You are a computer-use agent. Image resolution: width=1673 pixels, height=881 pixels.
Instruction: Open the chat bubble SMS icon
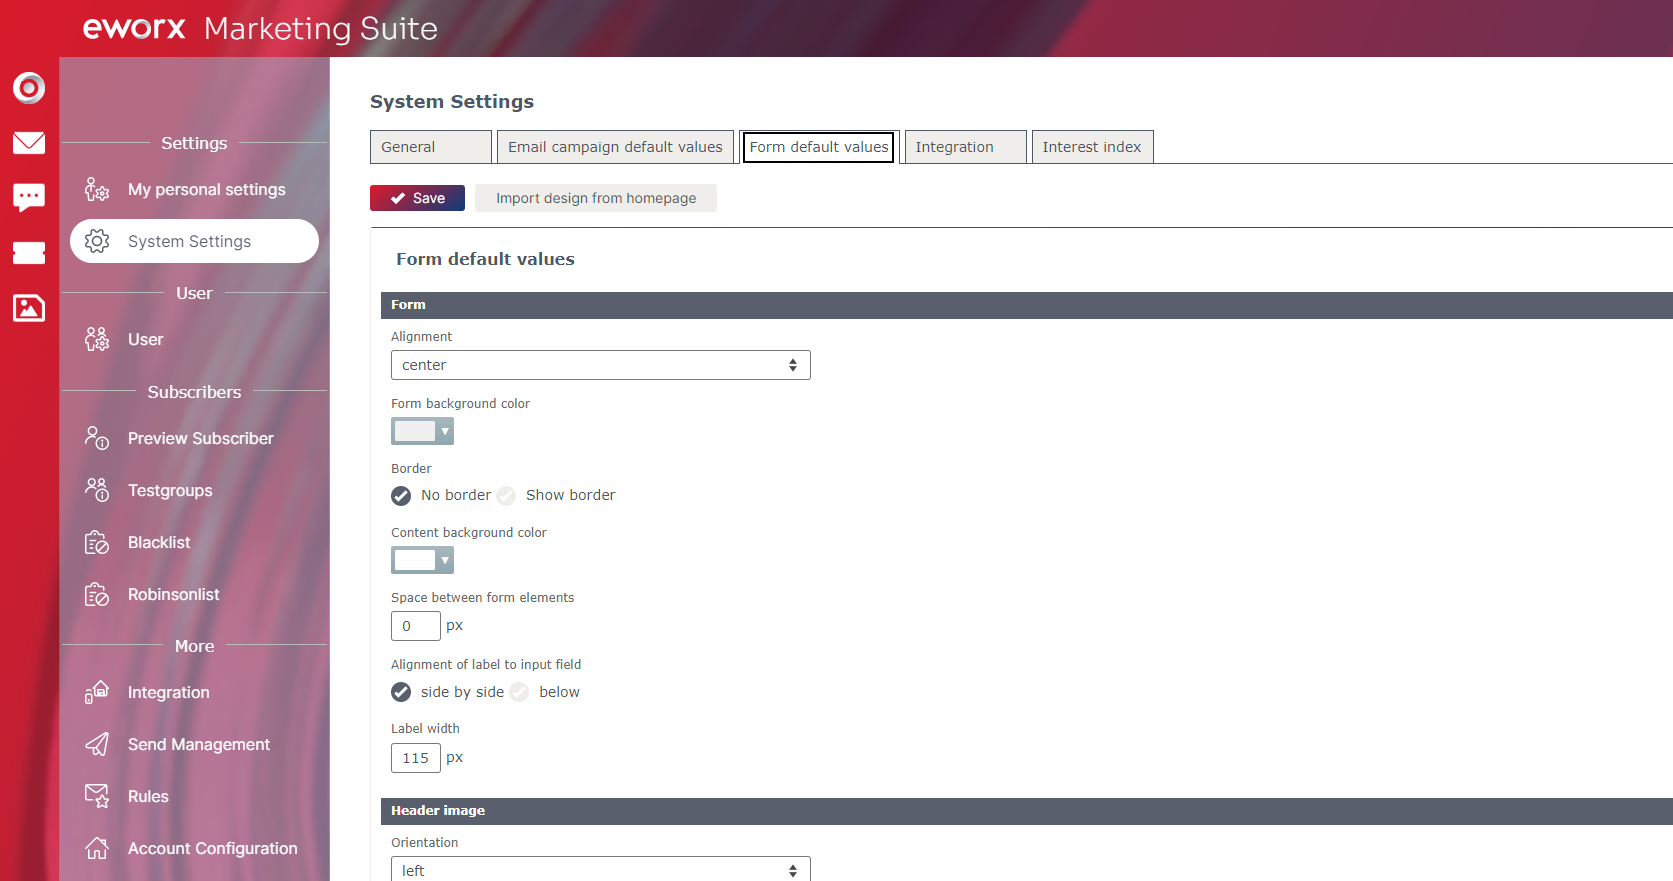(29, 197)
